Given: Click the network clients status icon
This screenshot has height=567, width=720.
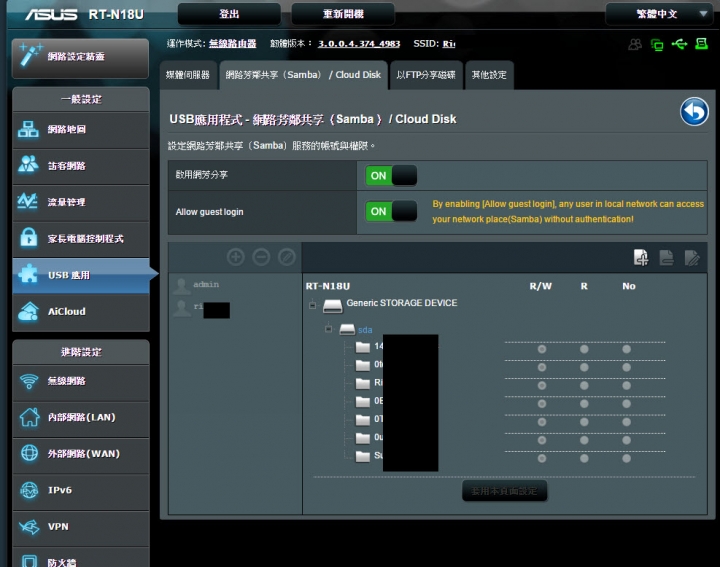Looking at the screenshot, I should (657, 45).
